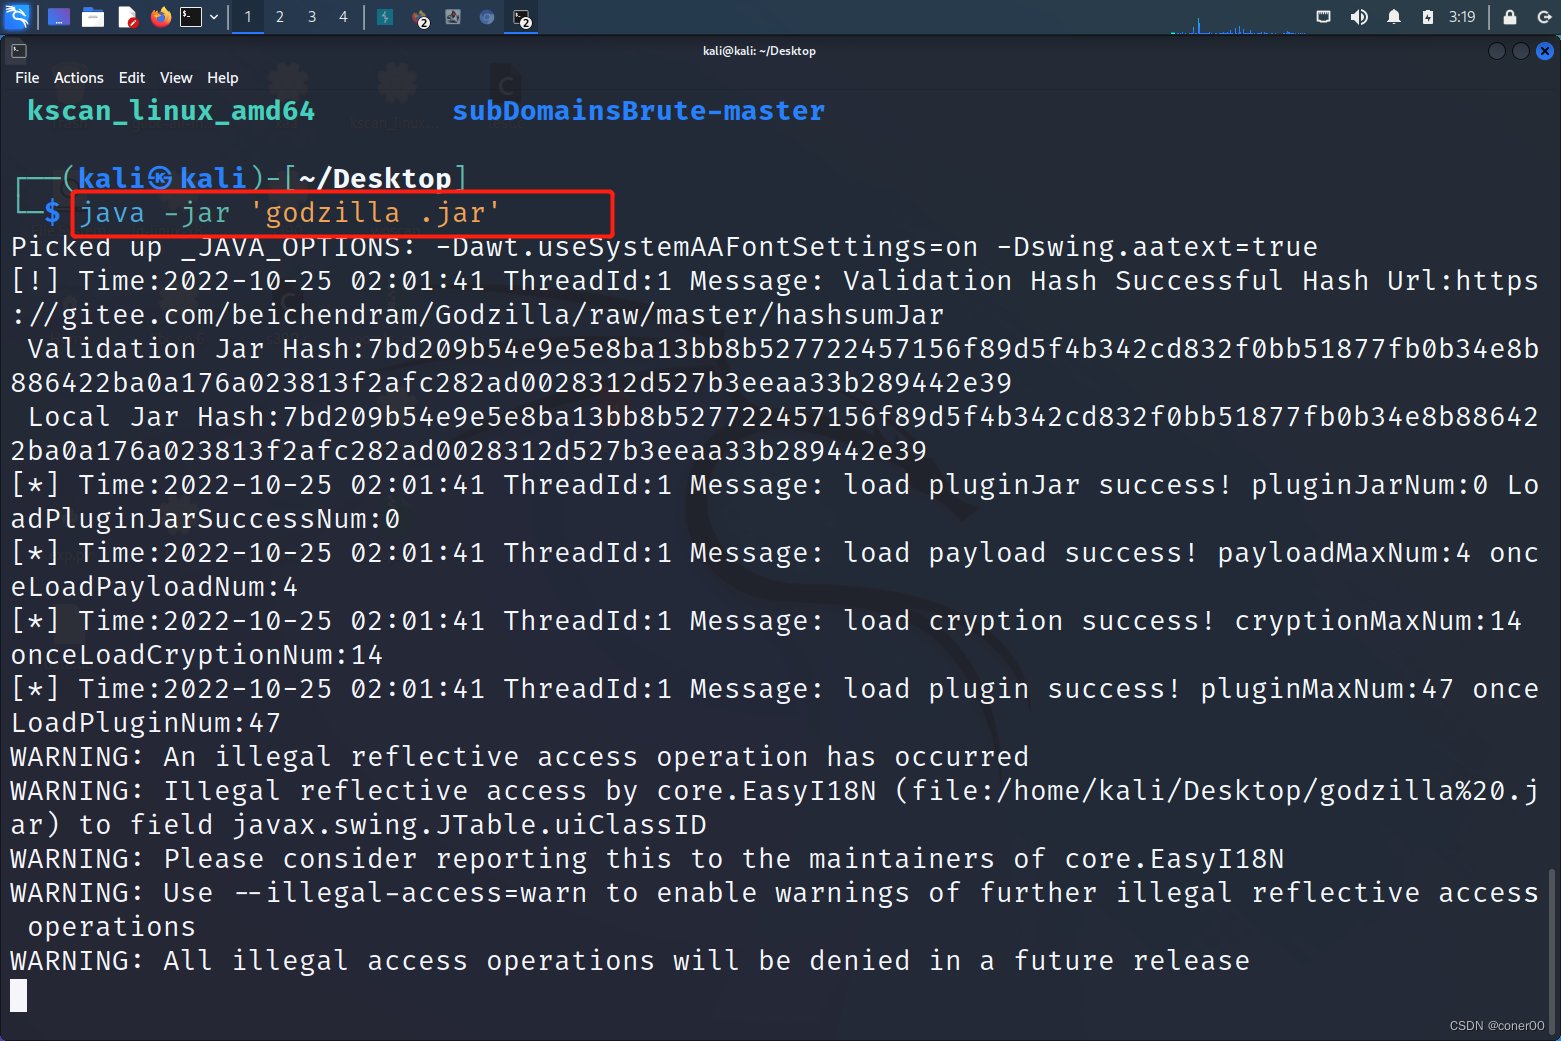Switch to workspace 1

248,17
